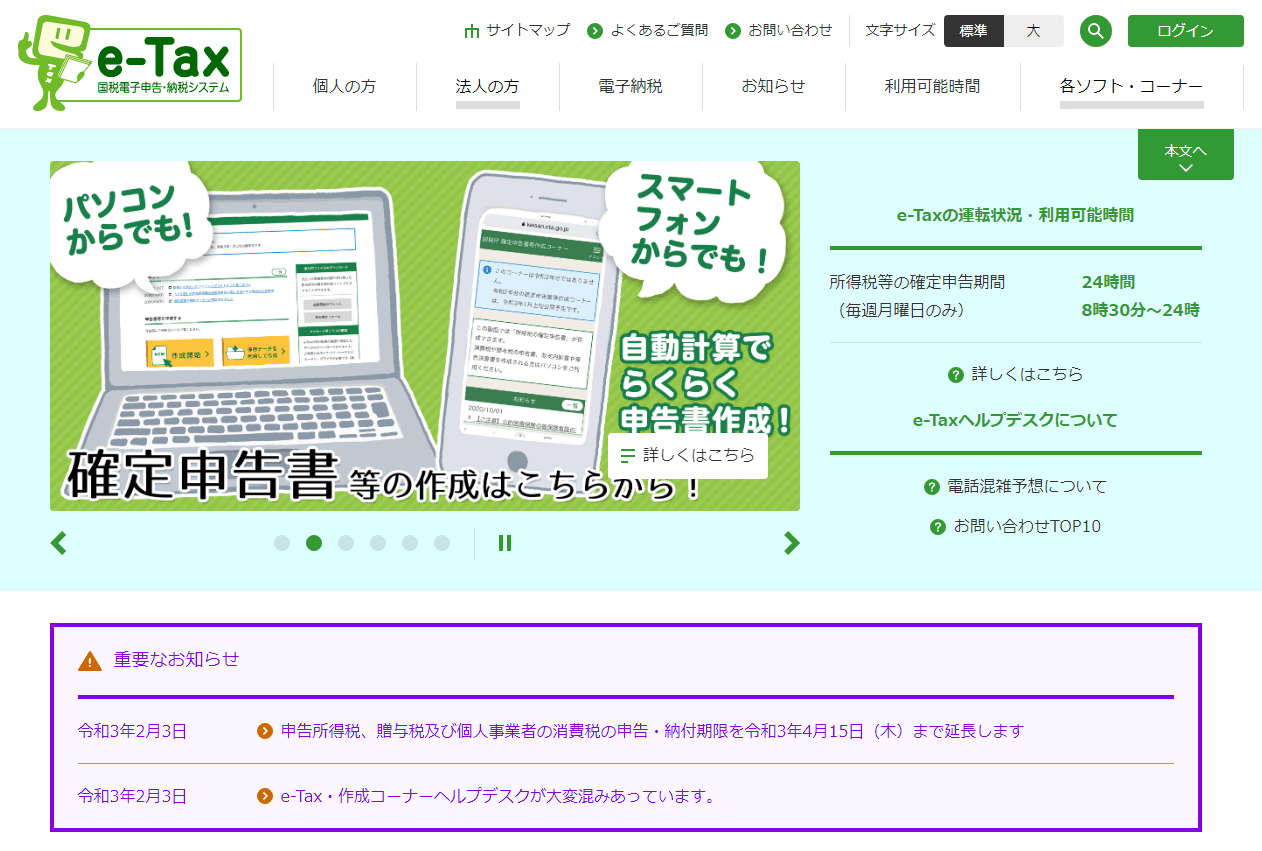1262x851 pixels.
Task: Select the last carousel dot indicator
Action: 442,543
